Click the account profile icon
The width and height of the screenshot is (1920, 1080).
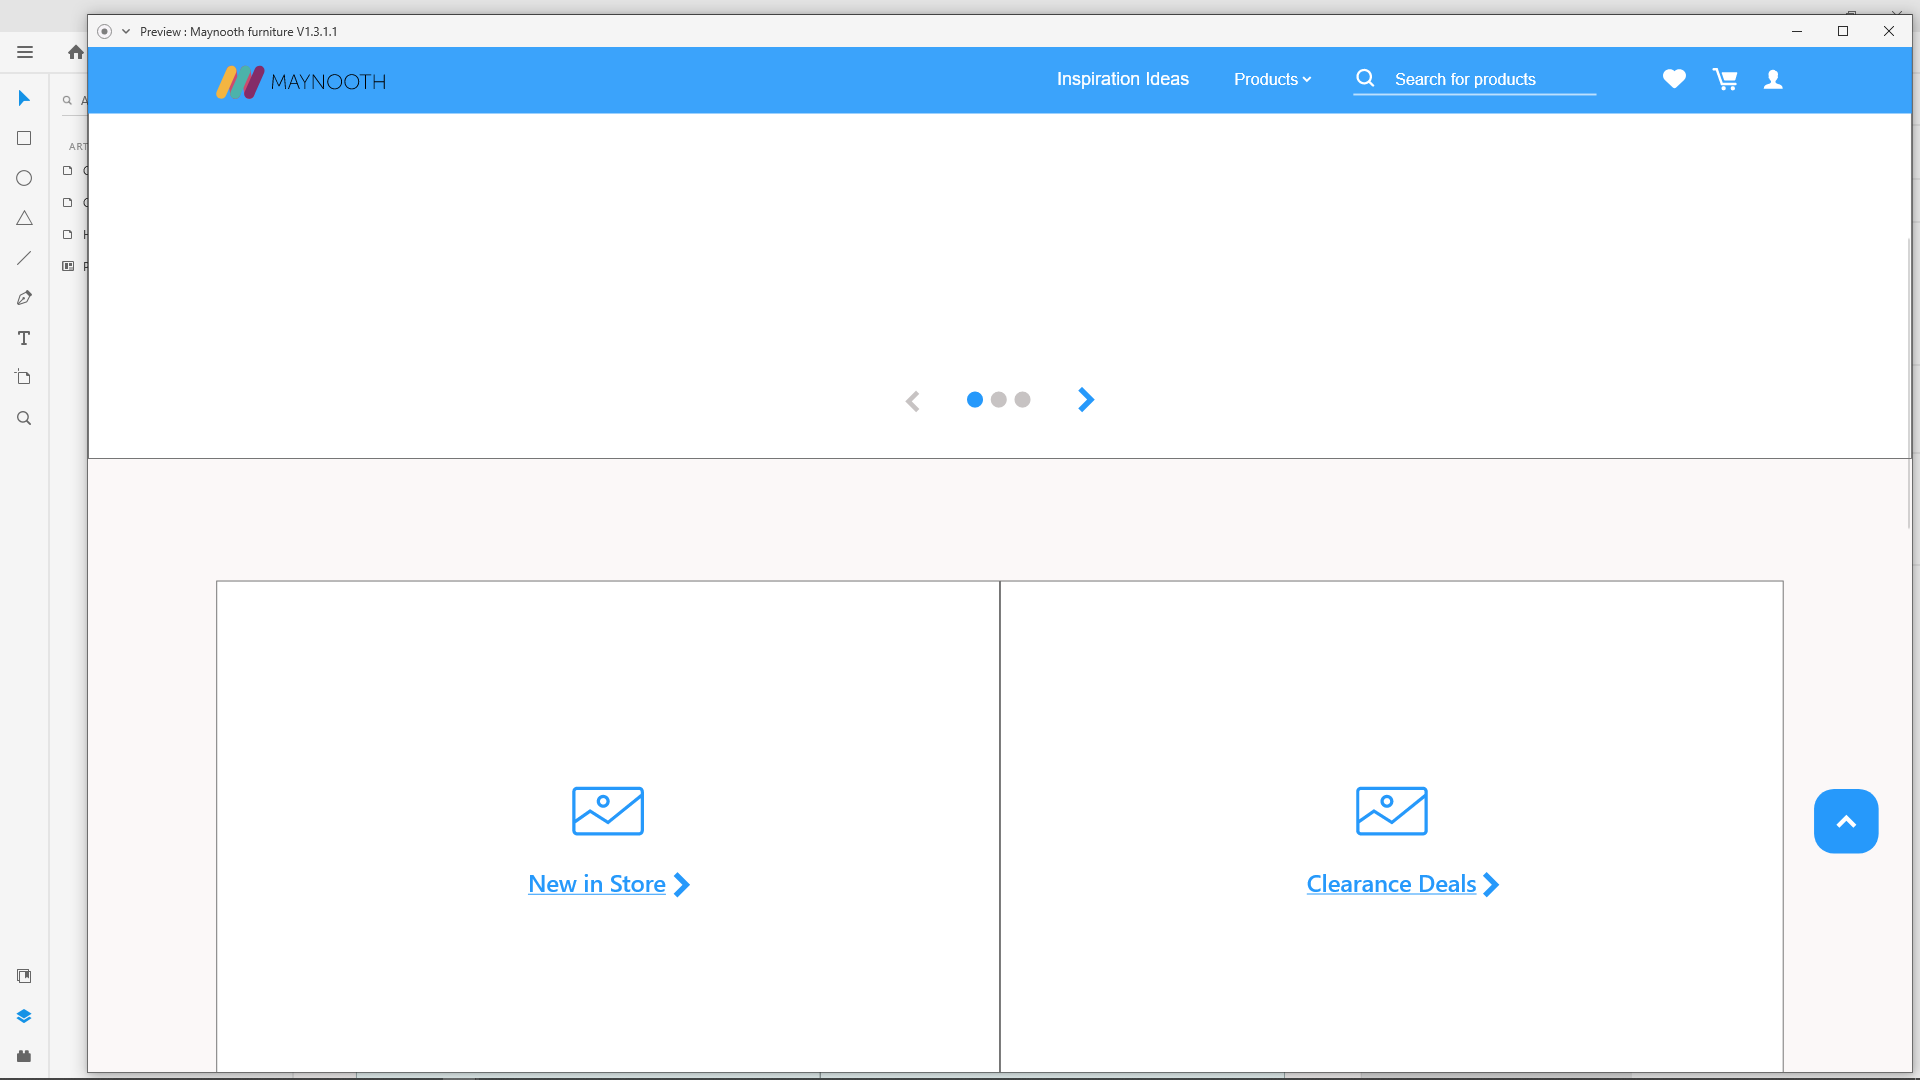[1772, 79]
